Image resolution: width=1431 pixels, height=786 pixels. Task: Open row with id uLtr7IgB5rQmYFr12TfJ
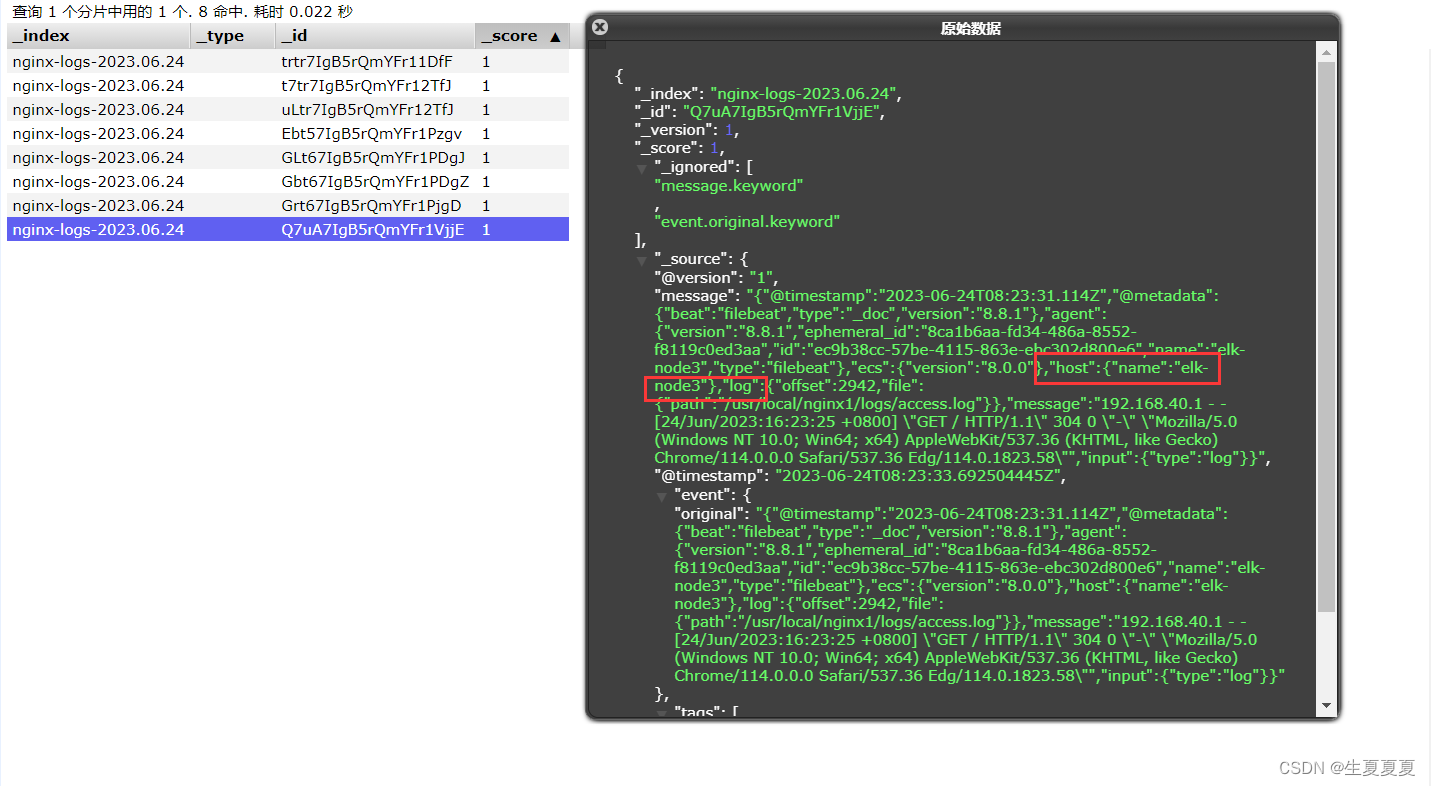[288, 110]
